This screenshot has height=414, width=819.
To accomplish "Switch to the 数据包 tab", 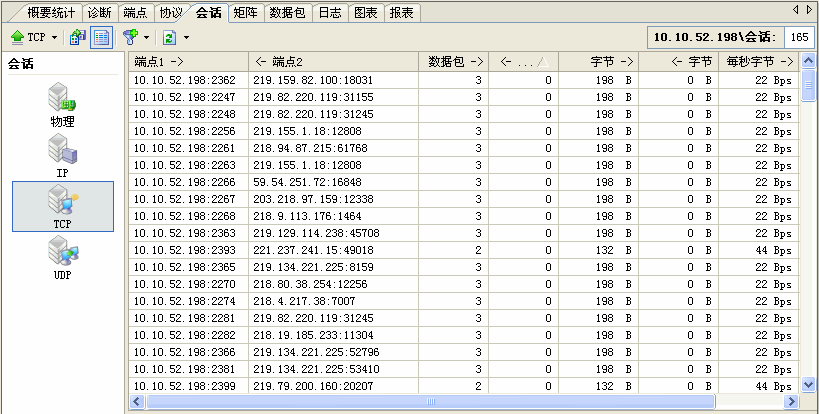I will pyautogui.click(x=287, y=13).
